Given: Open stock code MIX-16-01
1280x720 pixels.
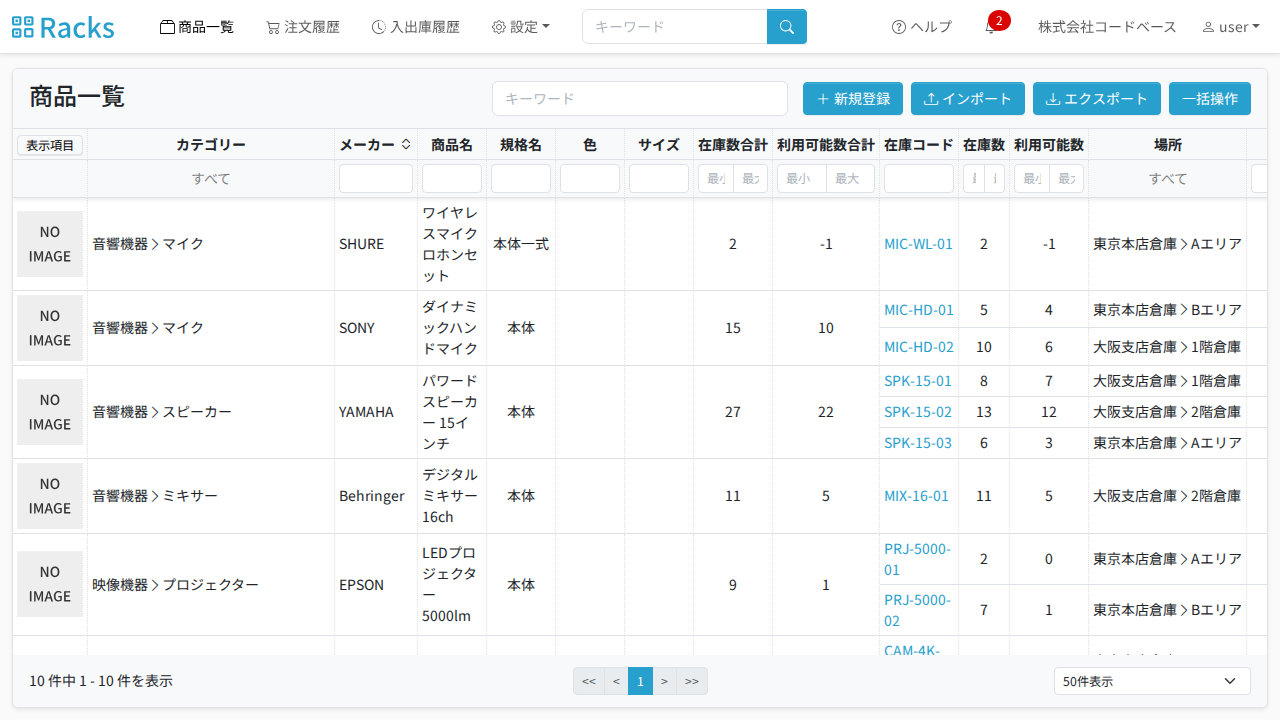Looking at the screenshot, I should [x=916, y=496].
